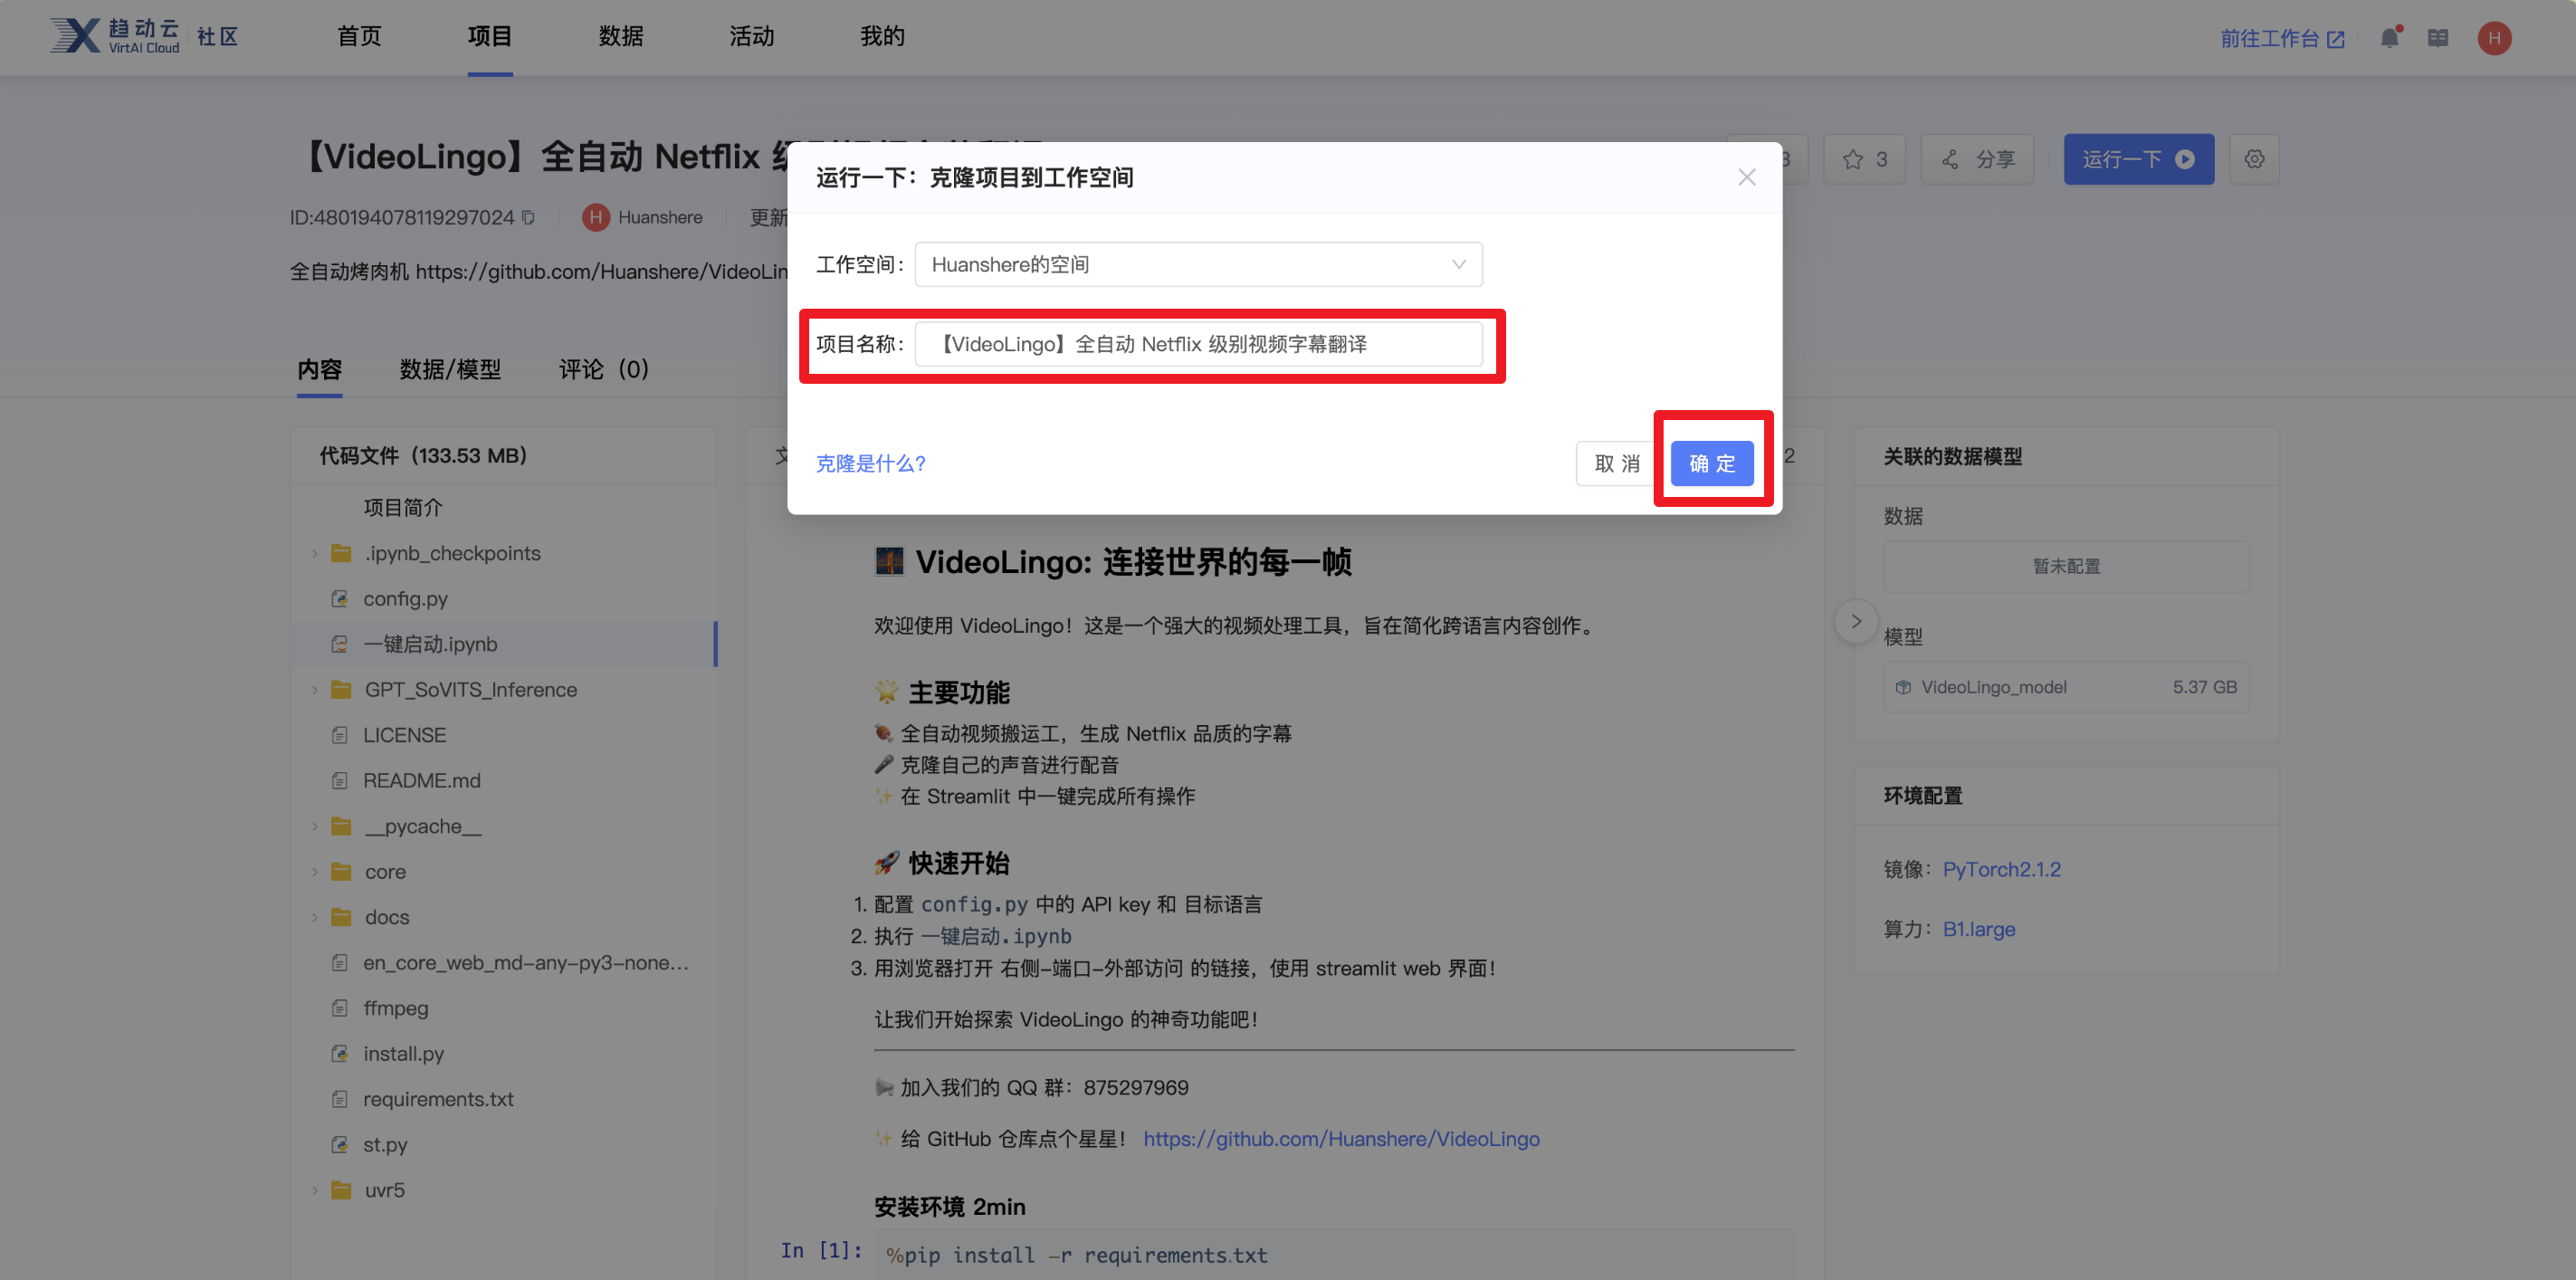
Task: Switch to the 数据/模型 tab
Action: click(x=450, y=369)
